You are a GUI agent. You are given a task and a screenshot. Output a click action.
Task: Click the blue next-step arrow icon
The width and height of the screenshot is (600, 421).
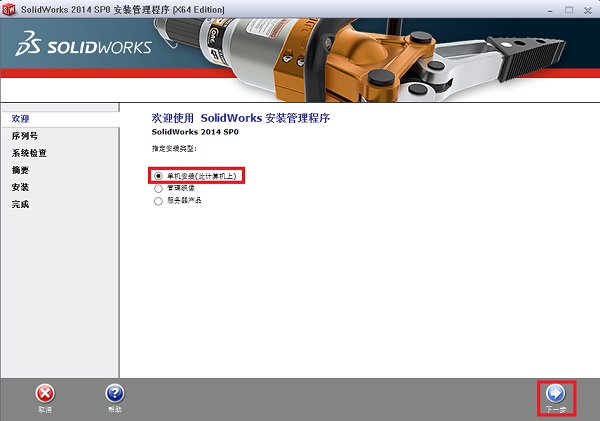[556, 393]
